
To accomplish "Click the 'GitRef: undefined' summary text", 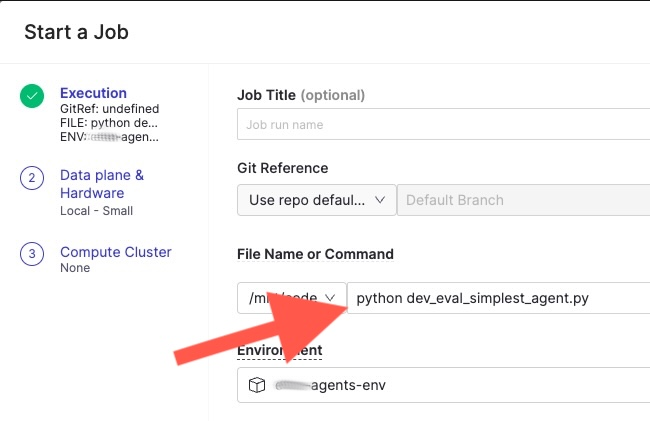I will [109, 108].
